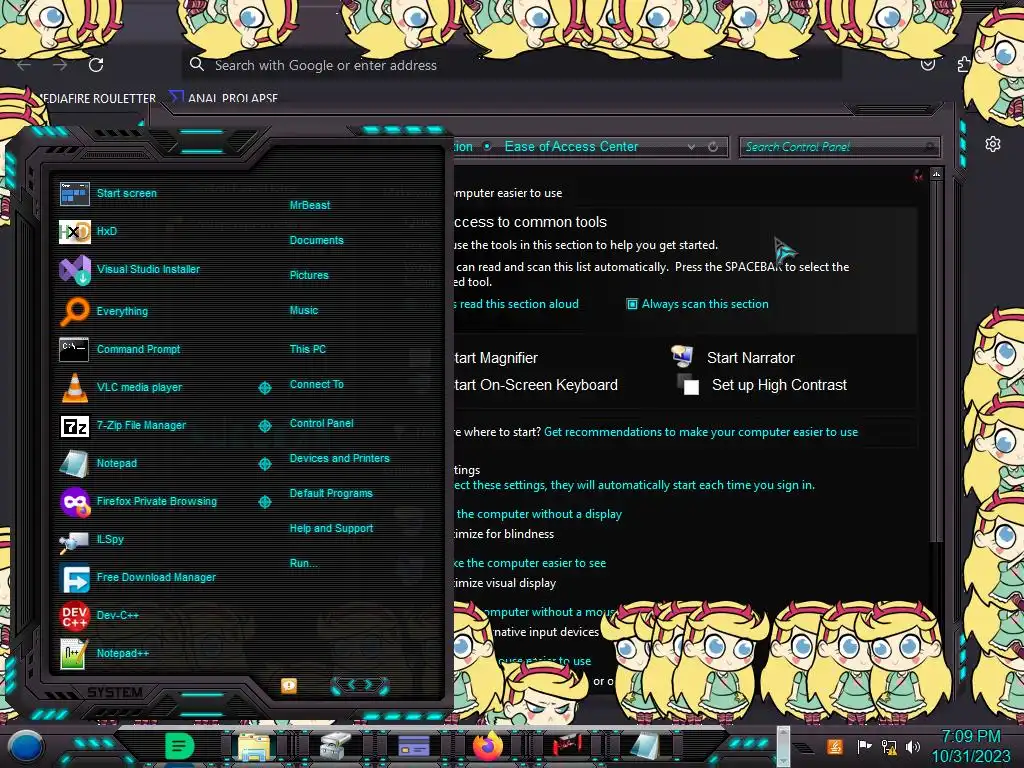Click the Ease of Access Center breadcrumb

tap(571, 147)
